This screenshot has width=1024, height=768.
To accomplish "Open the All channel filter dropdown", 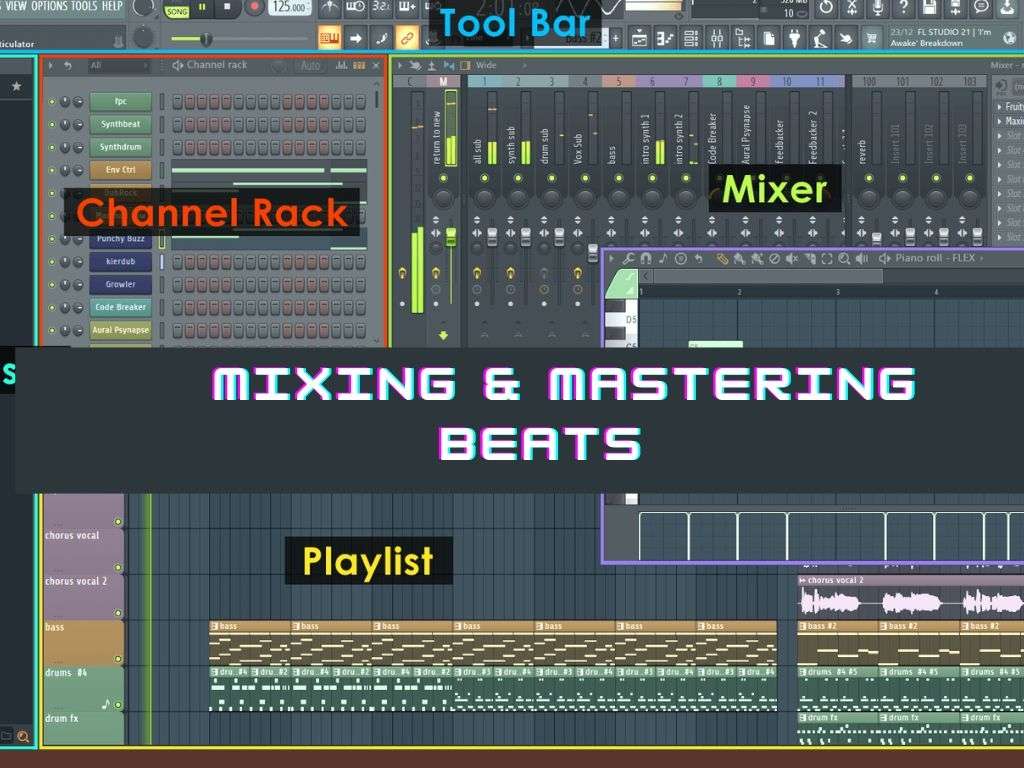I will (x=119, y=65).
